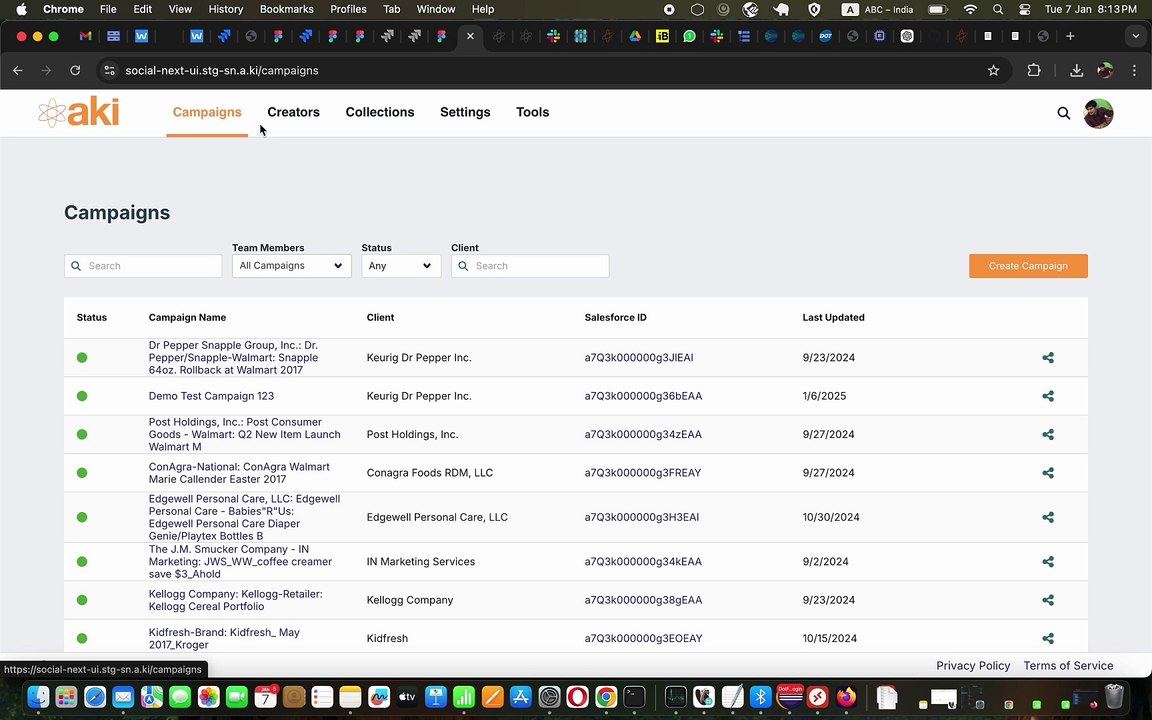Image resolution: width=1152 pixels, height=720 pixels.
Task: Go back to previous page
Action: [x=18, y=71]
